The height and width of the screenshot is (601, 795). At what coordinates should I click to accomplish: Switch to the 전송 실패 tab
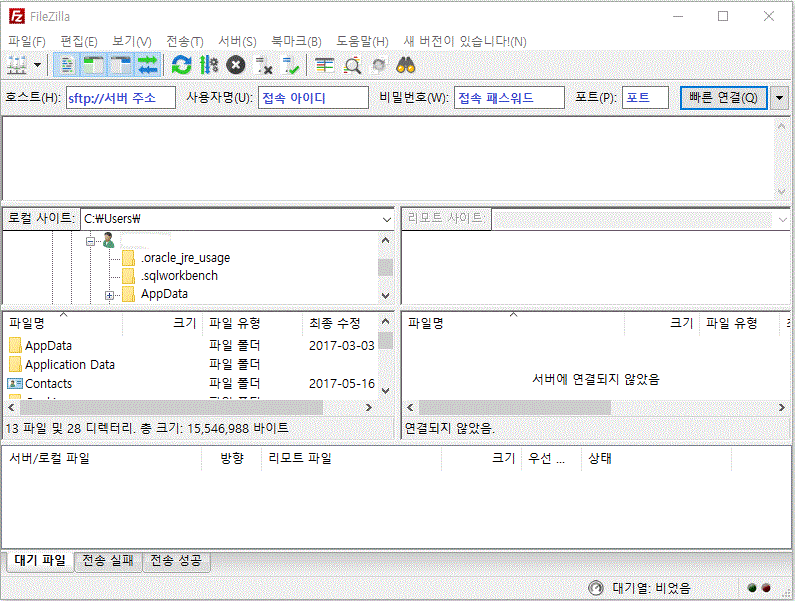[x=108, y=561]
